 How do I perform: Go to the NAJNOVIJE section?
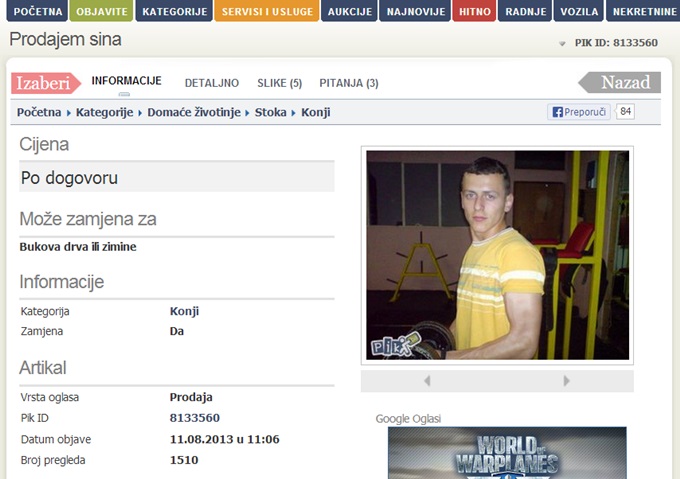[415, 11]
